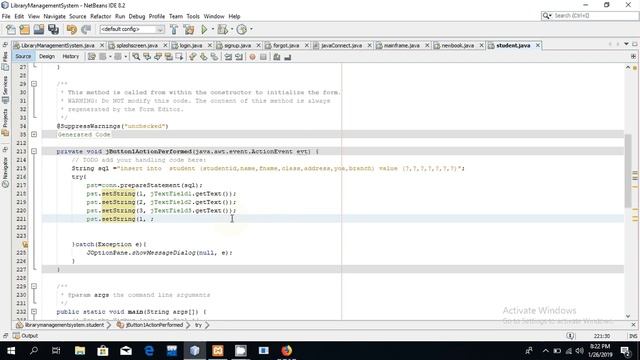Screen dimensions: 640x360
Task: Collapse the main method fold at line 232
Action: tap(34, 312)
